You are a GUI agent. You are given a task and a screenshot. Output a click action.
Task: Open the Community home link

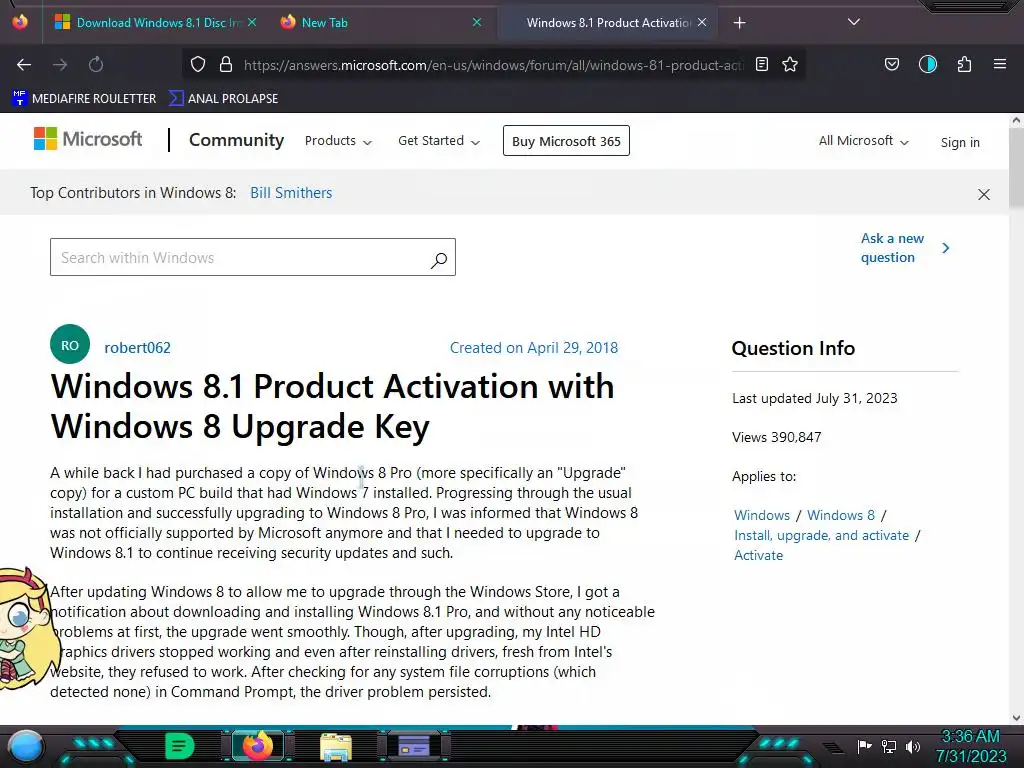coord(236,140)
